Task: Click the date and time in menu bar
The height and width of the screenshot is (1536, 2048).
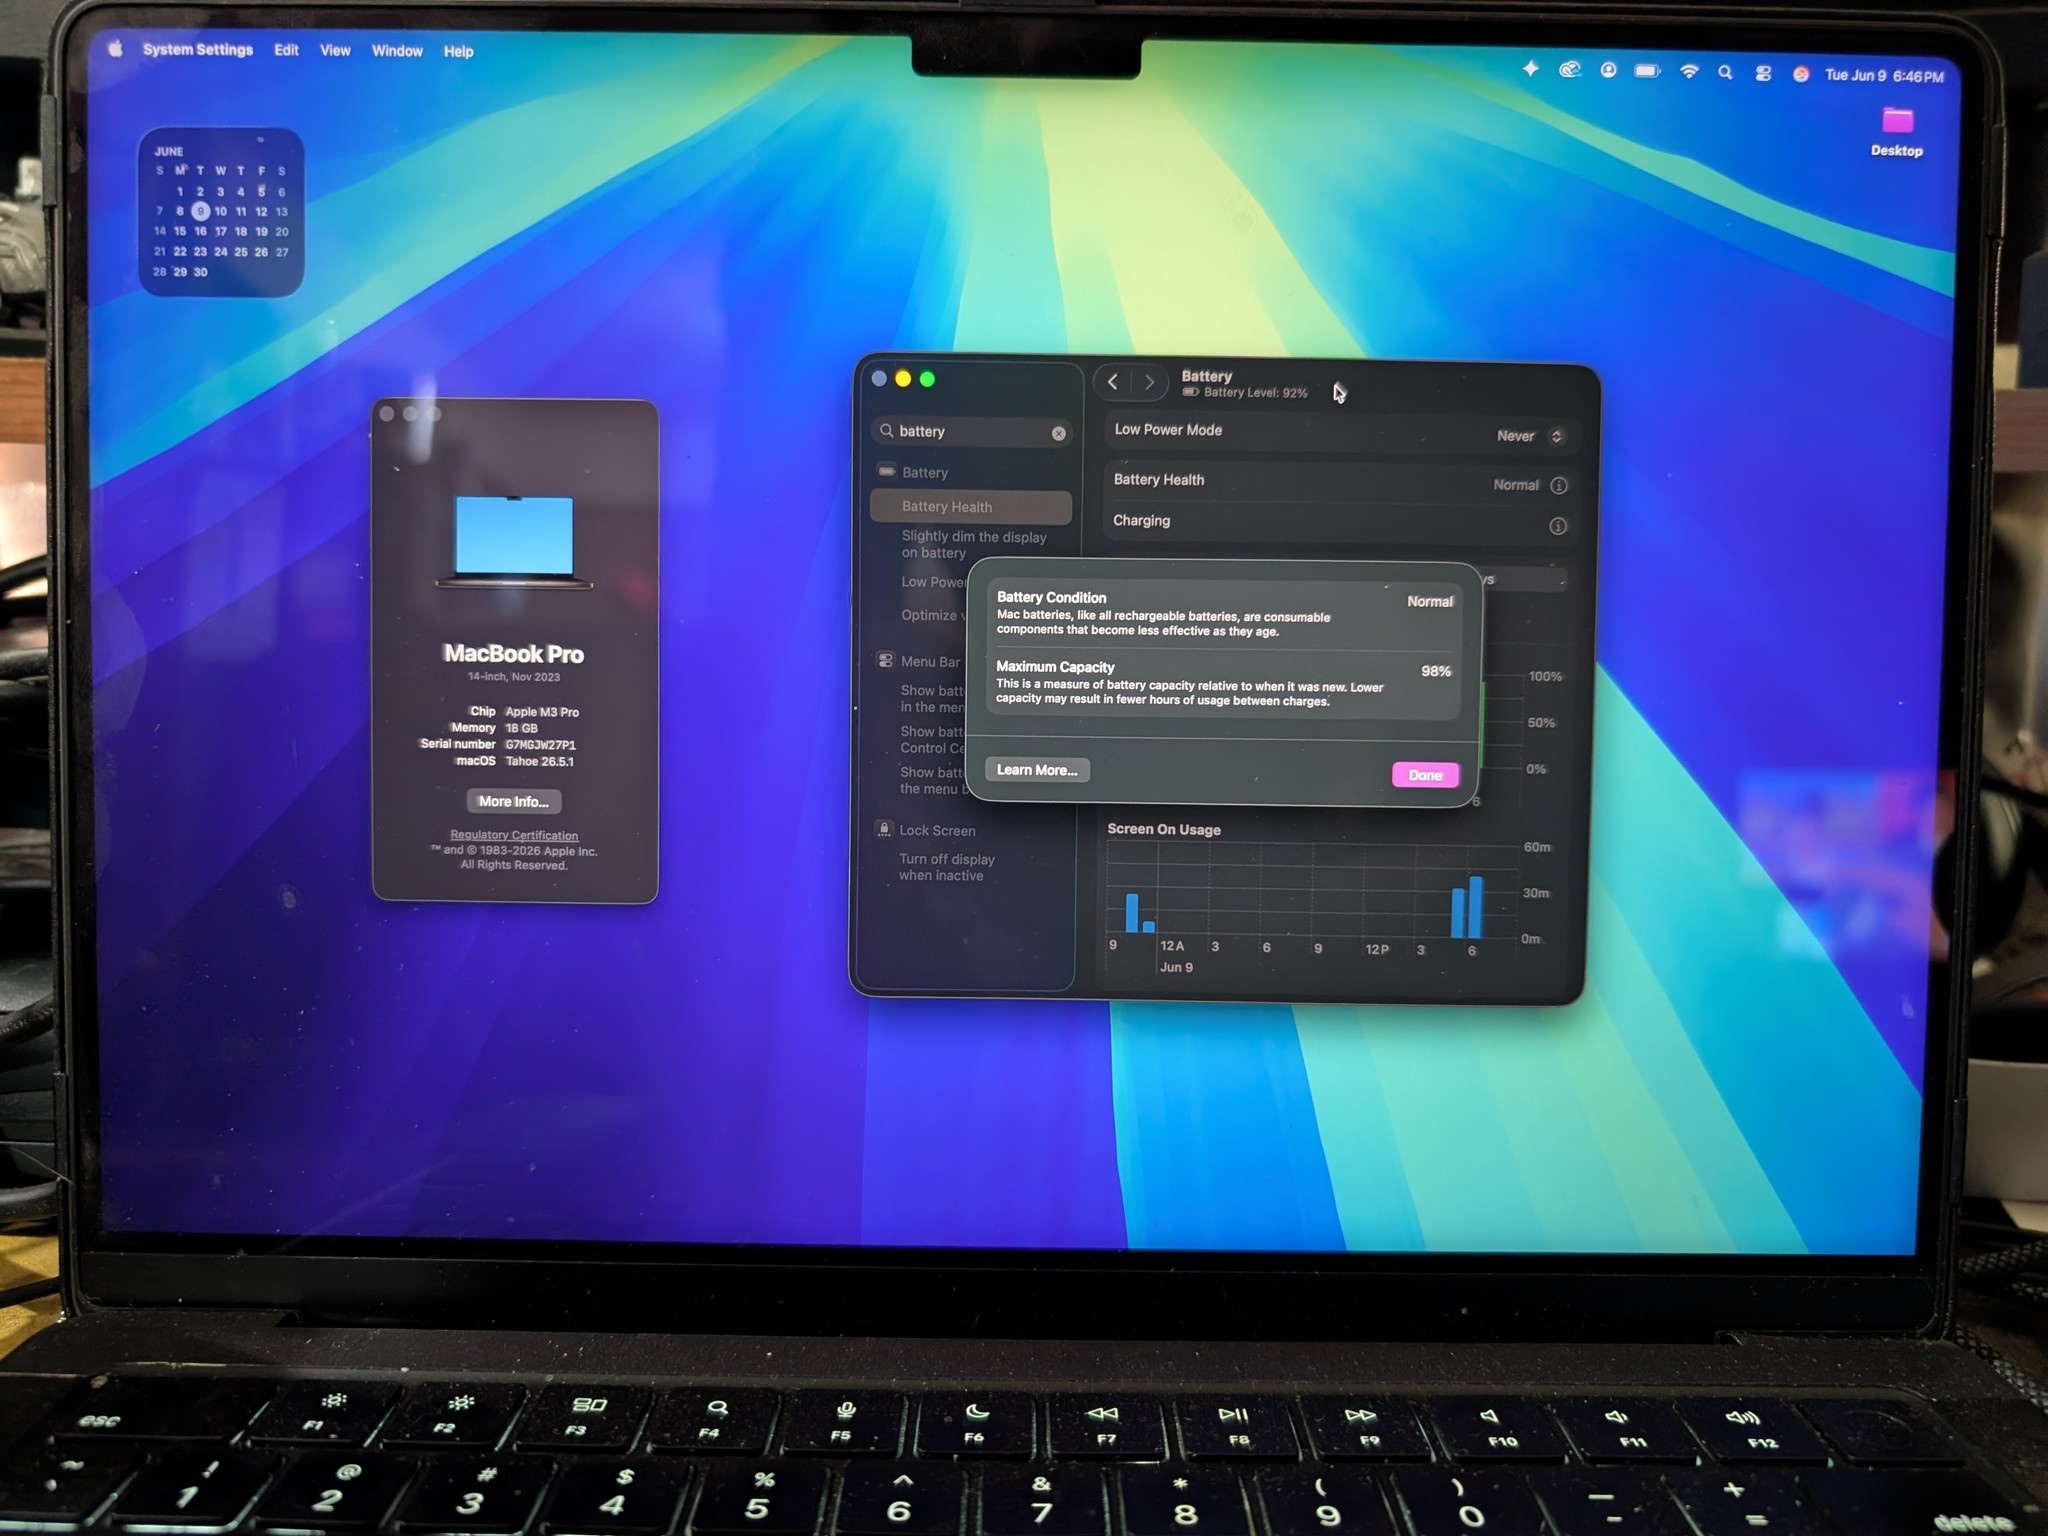Action: [x=1884, y=76]
